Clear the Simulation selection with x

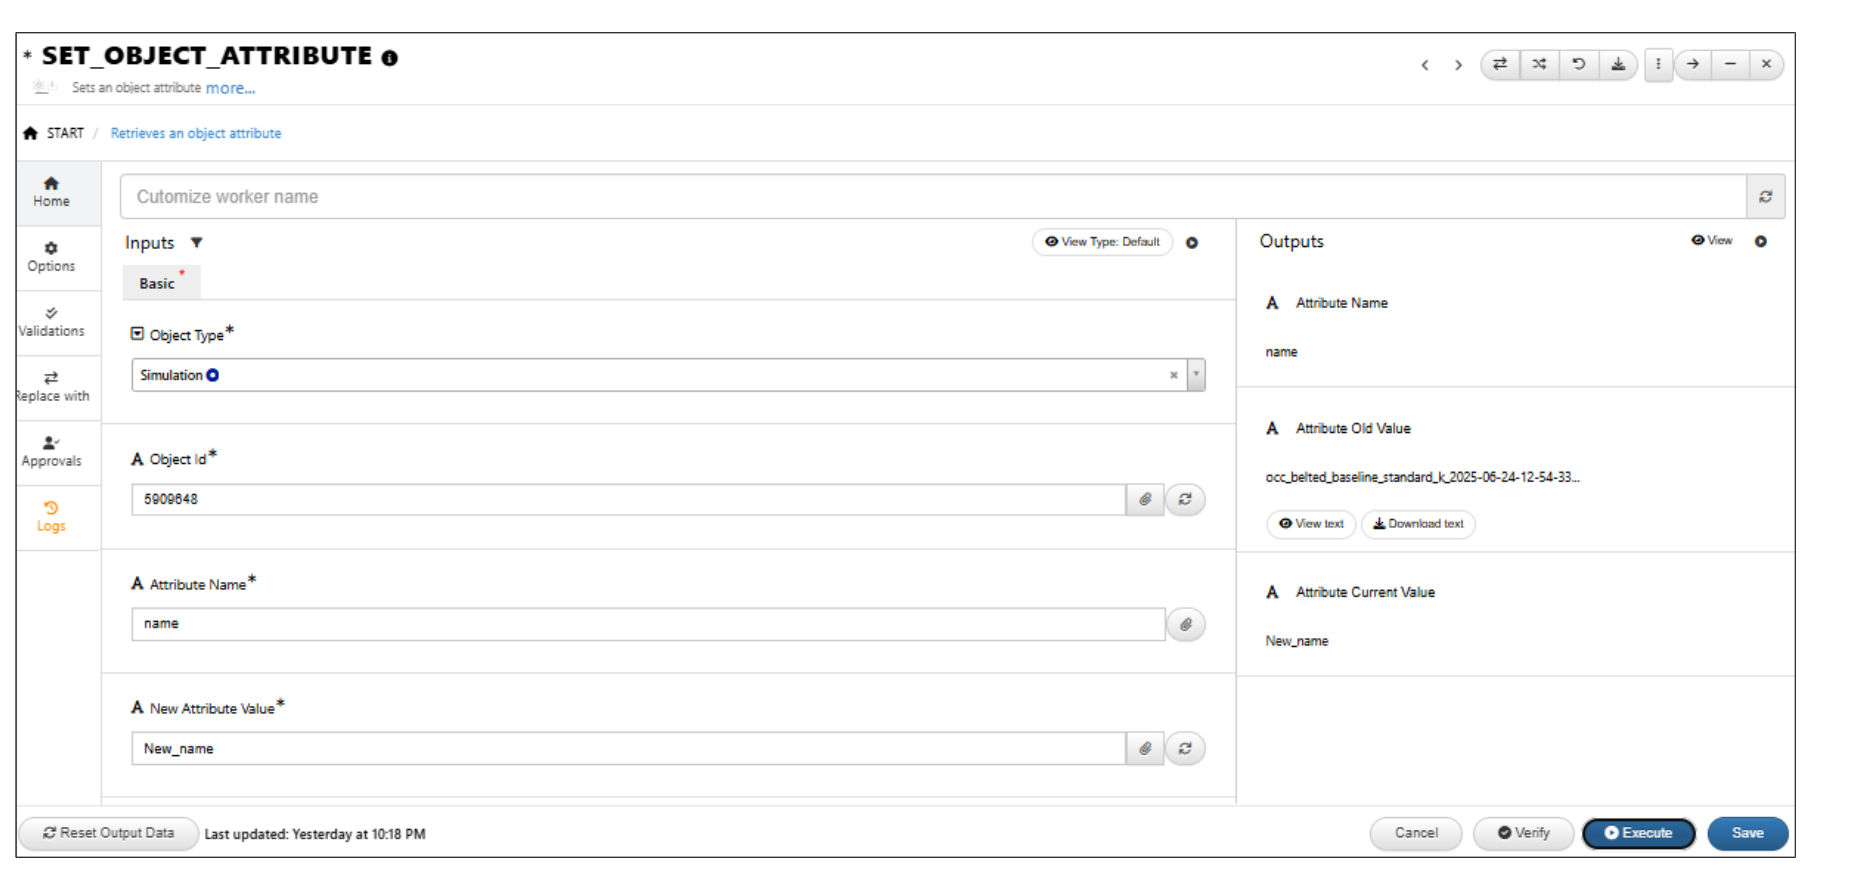point(1174,375)
